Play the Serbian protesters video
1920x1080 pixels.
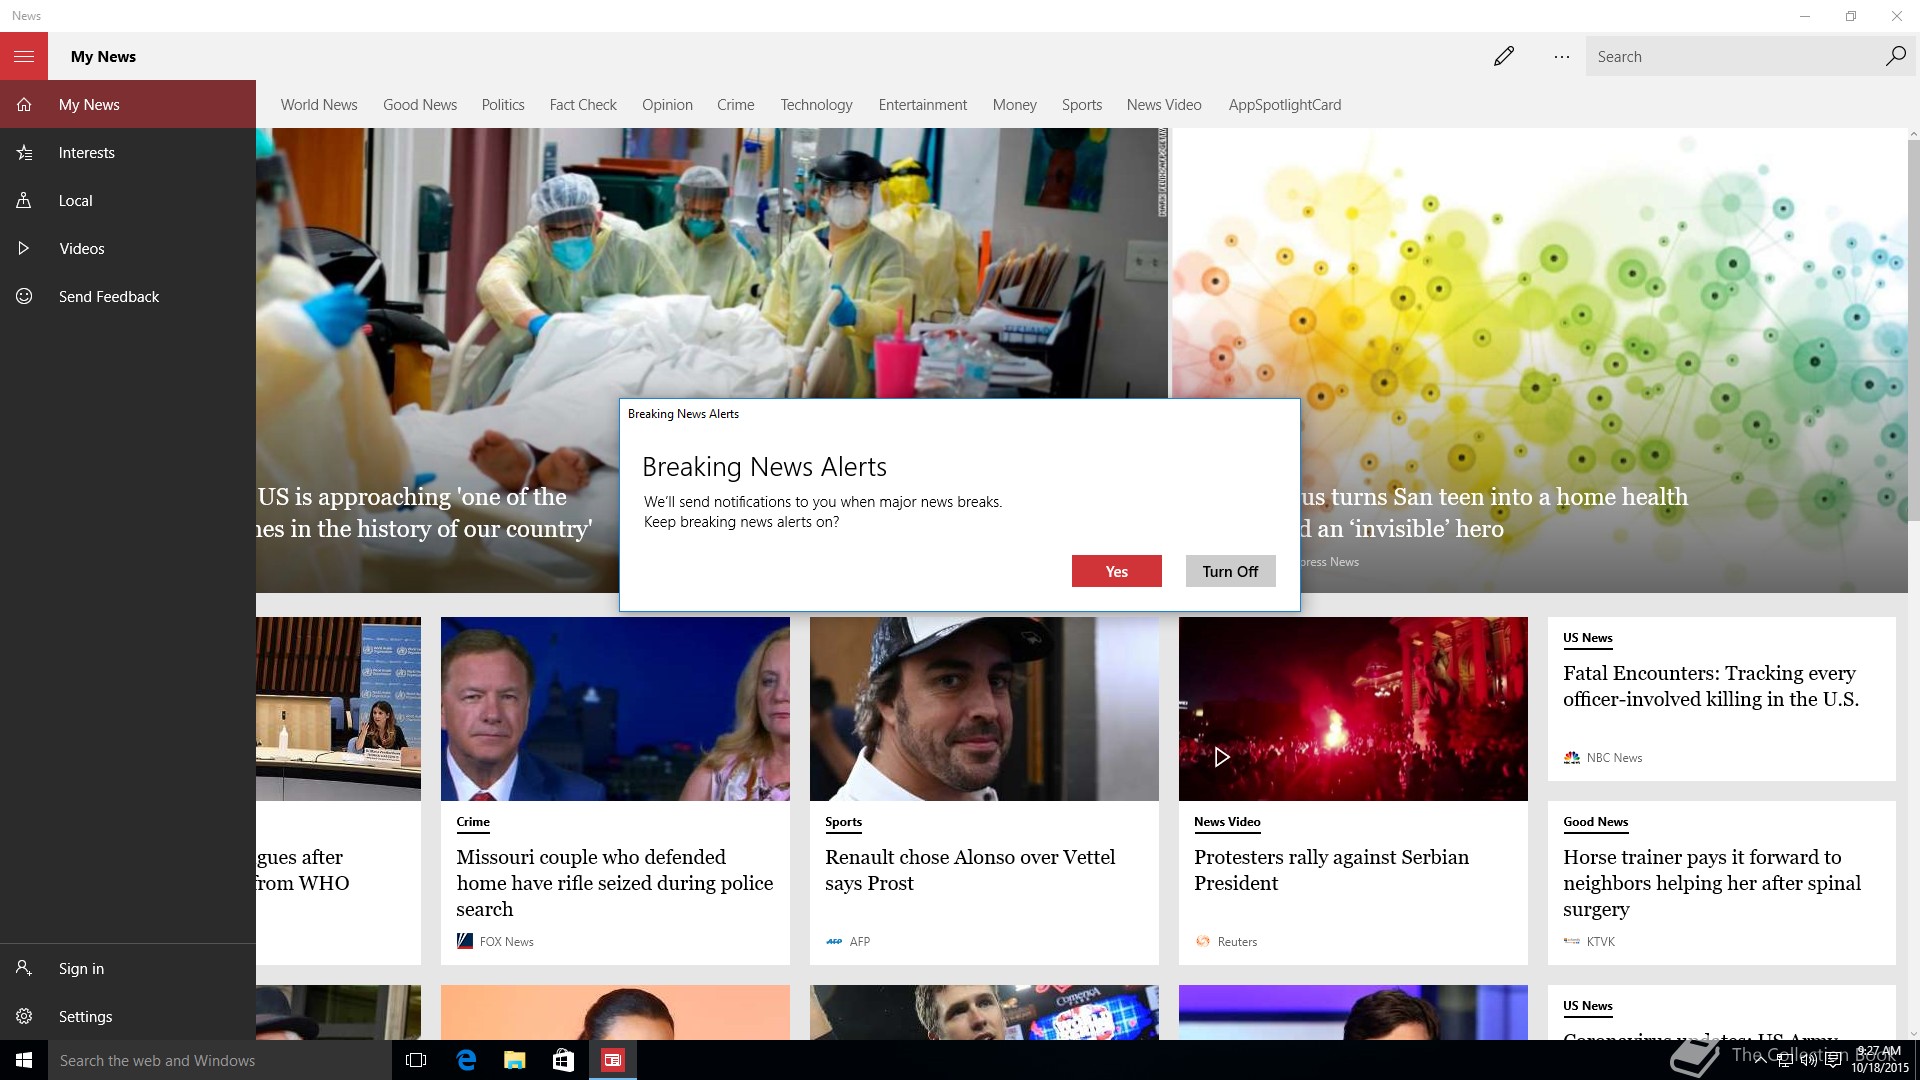click(x=1221, y=757)
